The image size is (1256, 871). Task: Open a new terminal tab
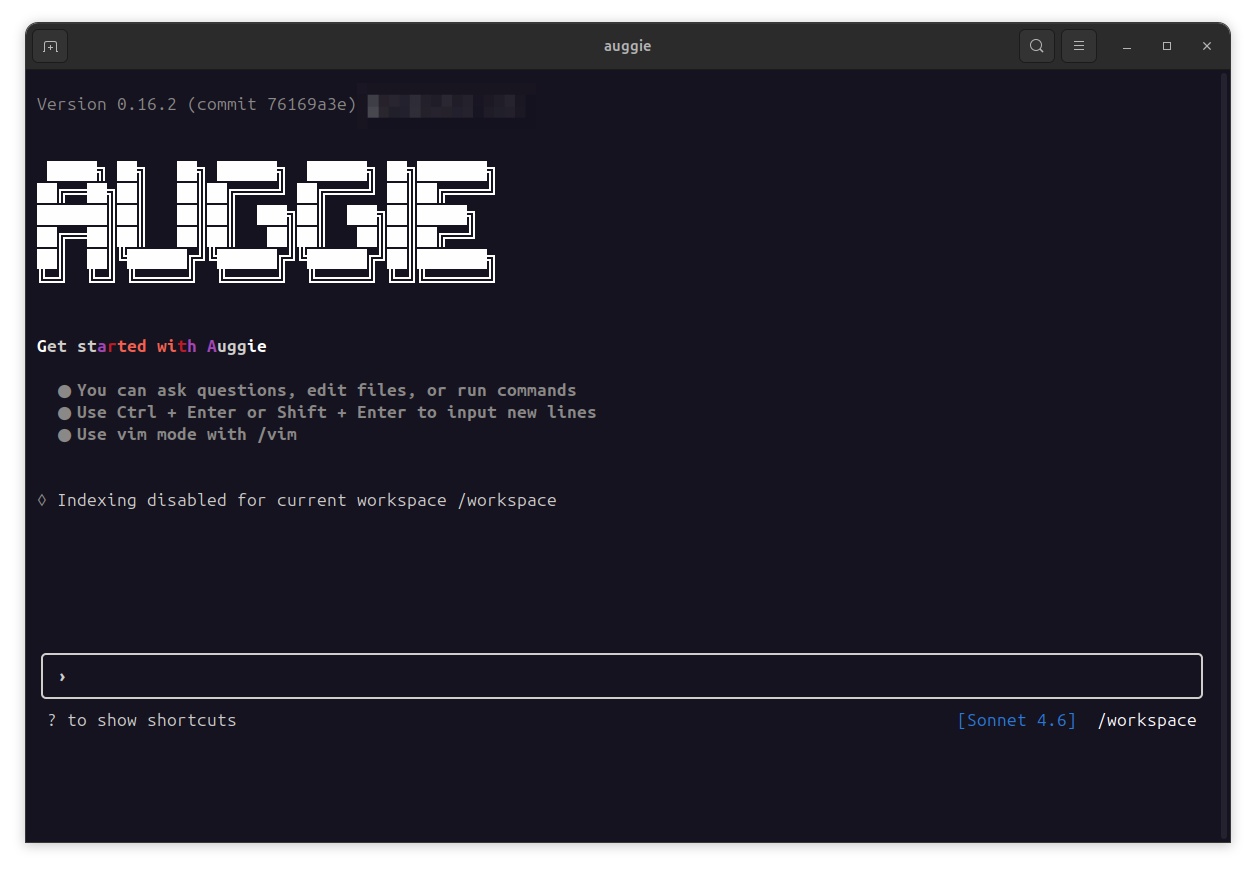49,45
